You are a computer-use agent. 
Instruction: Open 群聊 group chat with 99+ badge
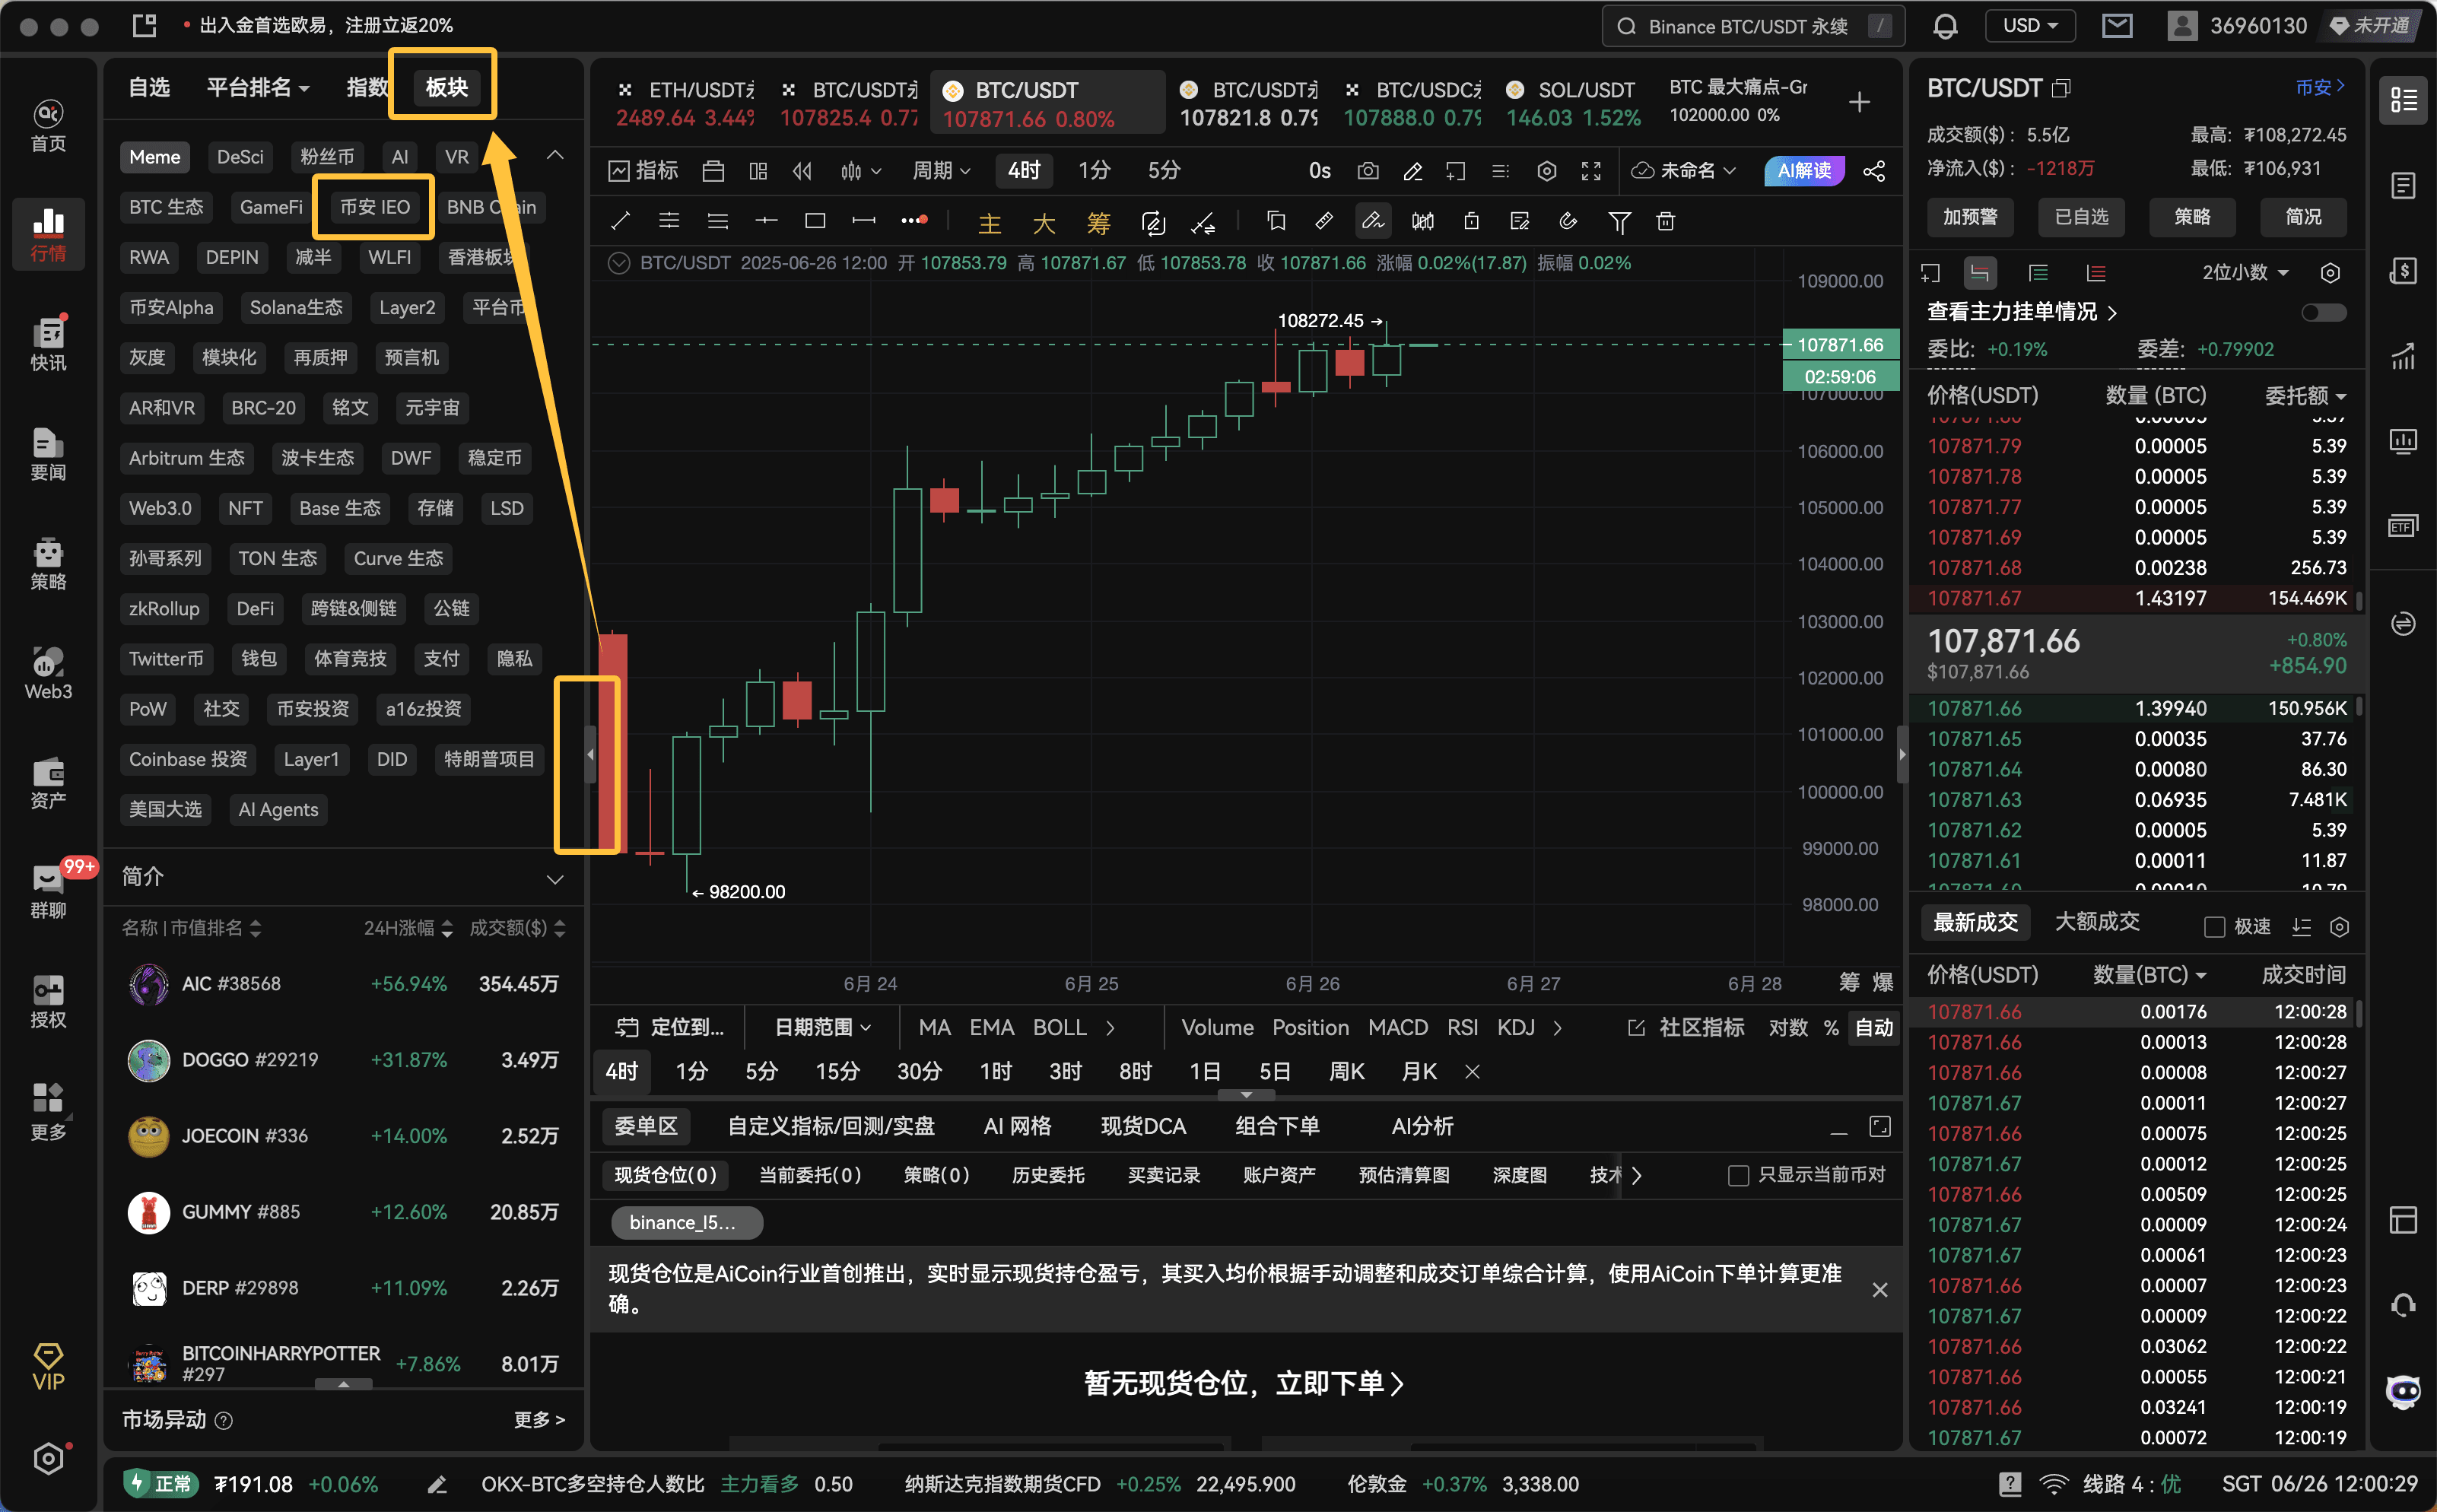click(48, 890)
